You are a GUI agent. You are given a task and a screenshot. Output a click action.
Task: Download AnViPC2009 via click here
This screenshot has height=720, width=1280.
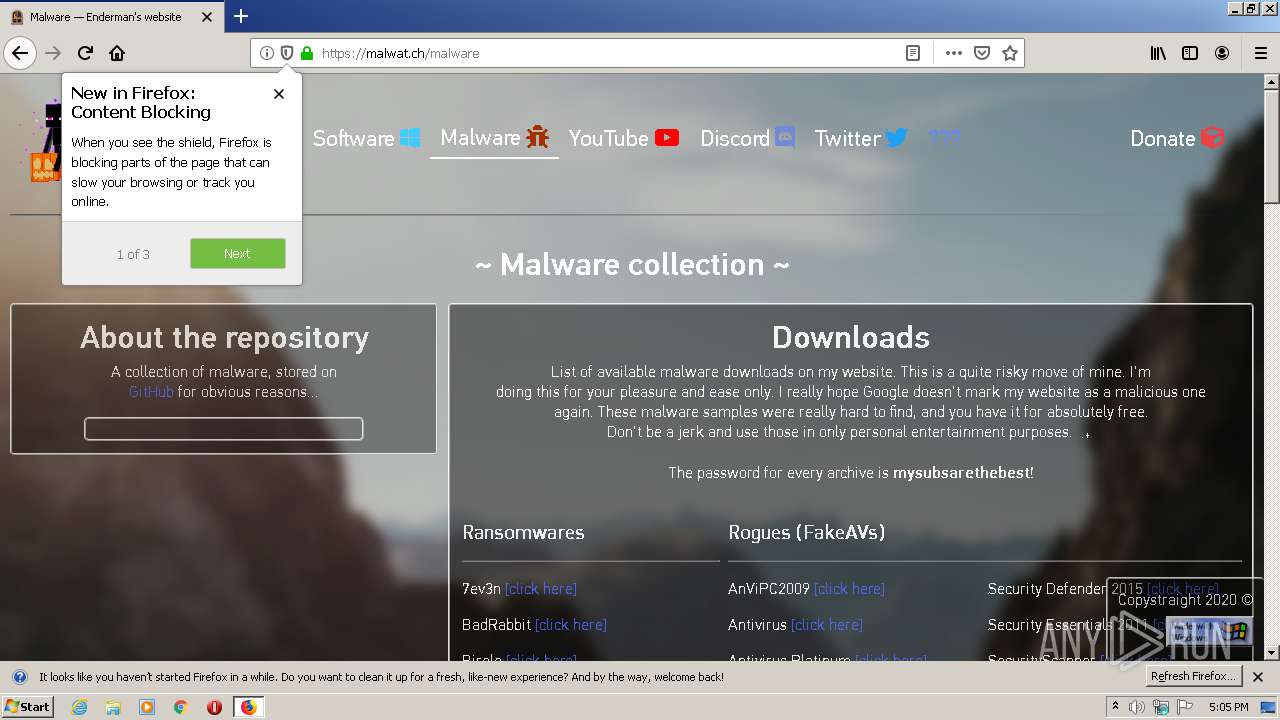[849, 589]
